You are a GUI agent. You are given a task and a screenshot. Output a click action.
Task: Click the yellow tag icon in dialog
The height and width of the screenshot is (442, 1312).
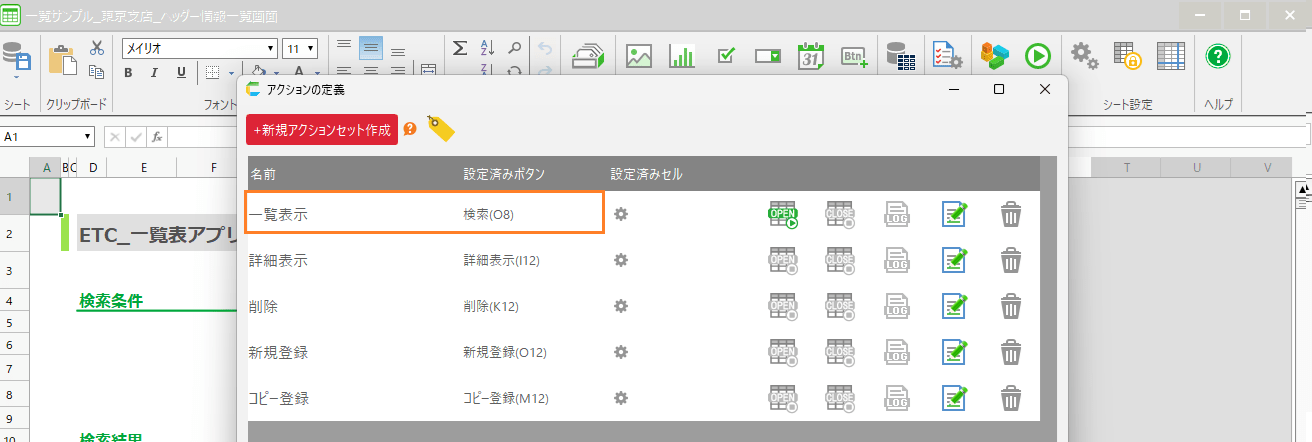[x=440, y=127]
